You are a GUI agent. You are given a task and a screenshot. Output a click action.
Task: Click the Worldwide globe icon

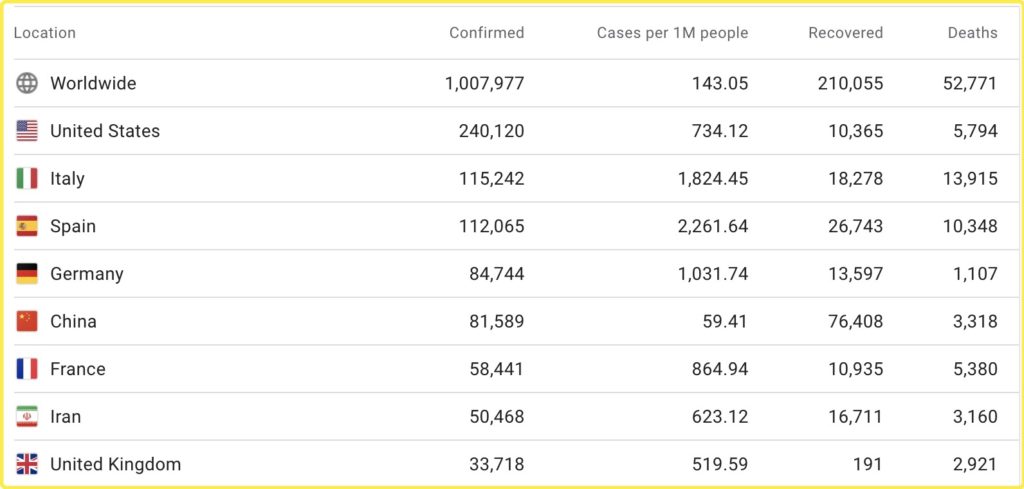pyautogui.click(x=27, y=83)
